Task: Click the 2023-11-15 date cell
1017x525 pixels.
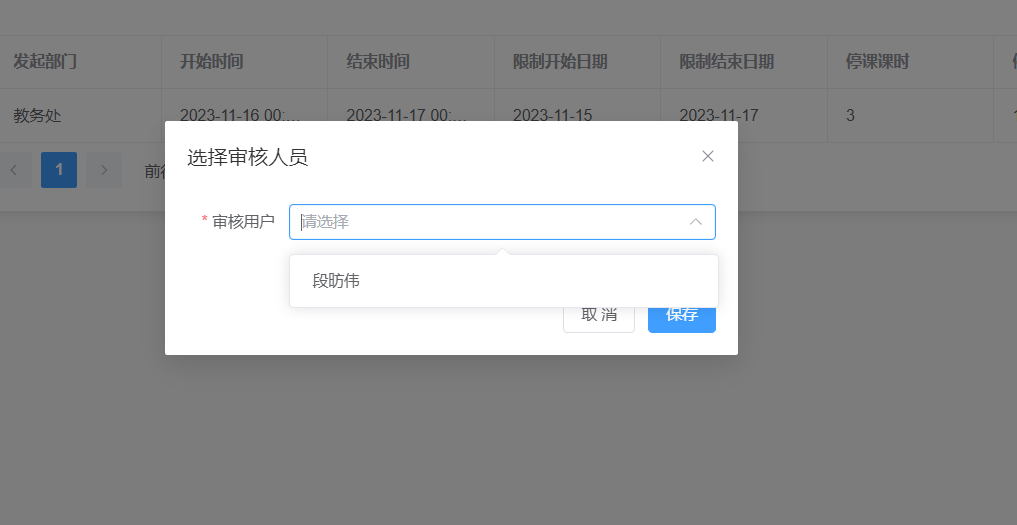Action: 553,116
